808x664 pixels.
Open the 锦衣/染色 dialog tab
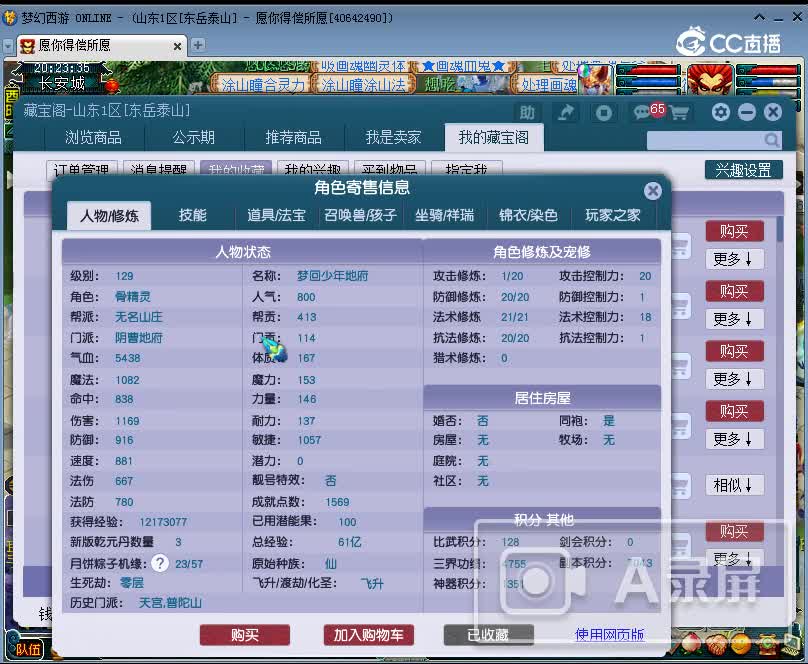(528, 215)
